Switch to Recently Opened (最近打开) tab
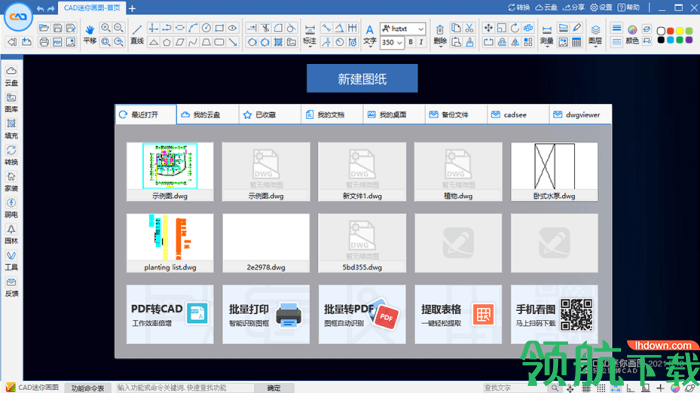Image resolution: width=700 pixels, height=393 pixels. point(146,115)
